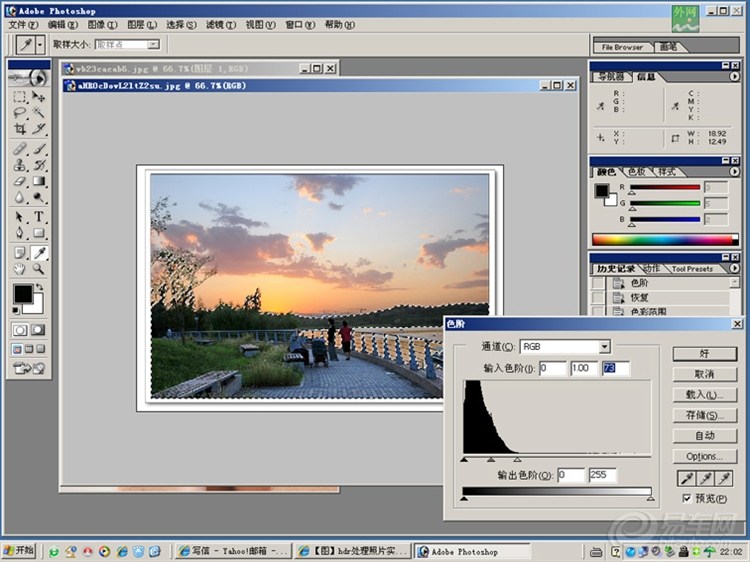Open the Color palette flyout menu

tap(734, 172)
